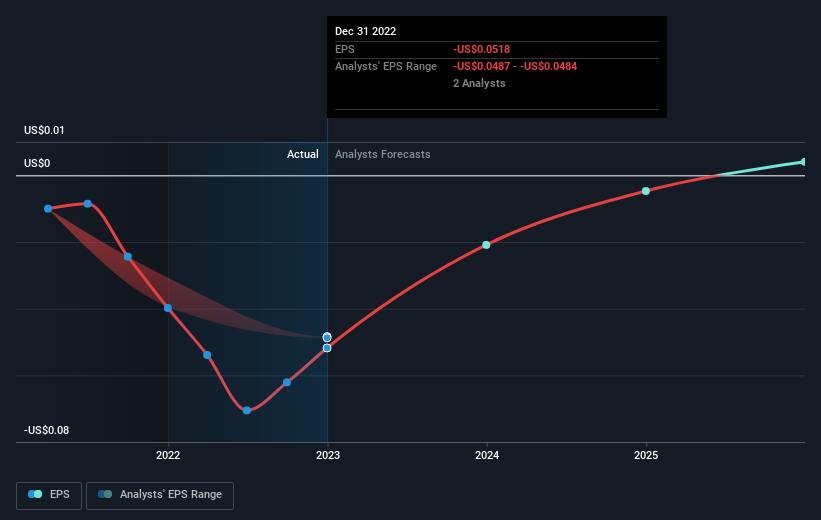Click the Dec 31 2022 actual EPS point
Viewport: 821px width, 520px height.
pos(327,348)
